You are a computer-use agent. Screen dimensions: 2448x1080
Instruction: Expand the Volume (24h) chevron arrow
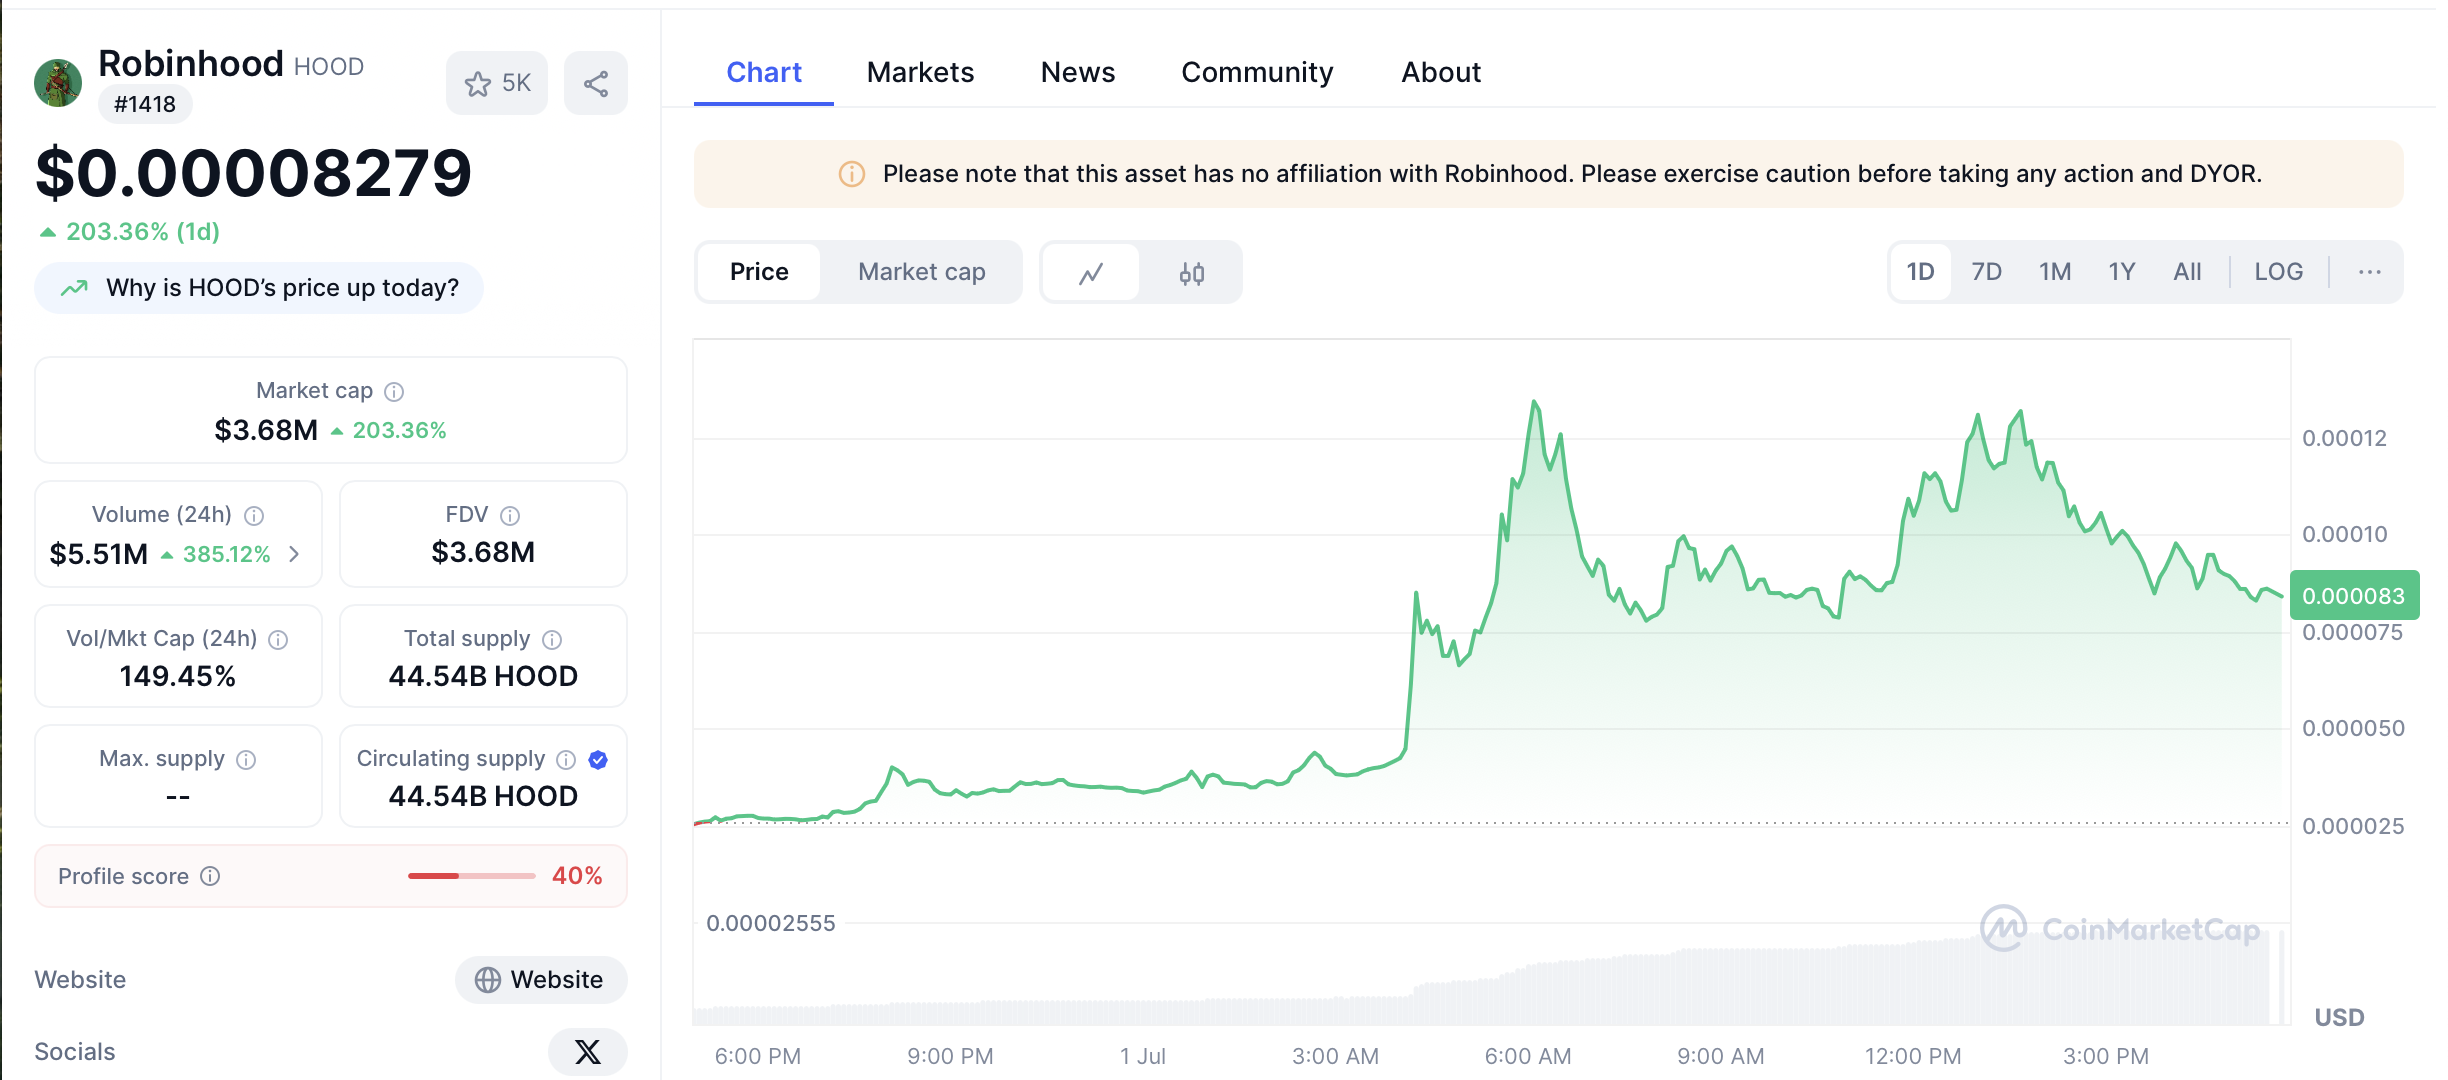[x=294, y=554]
